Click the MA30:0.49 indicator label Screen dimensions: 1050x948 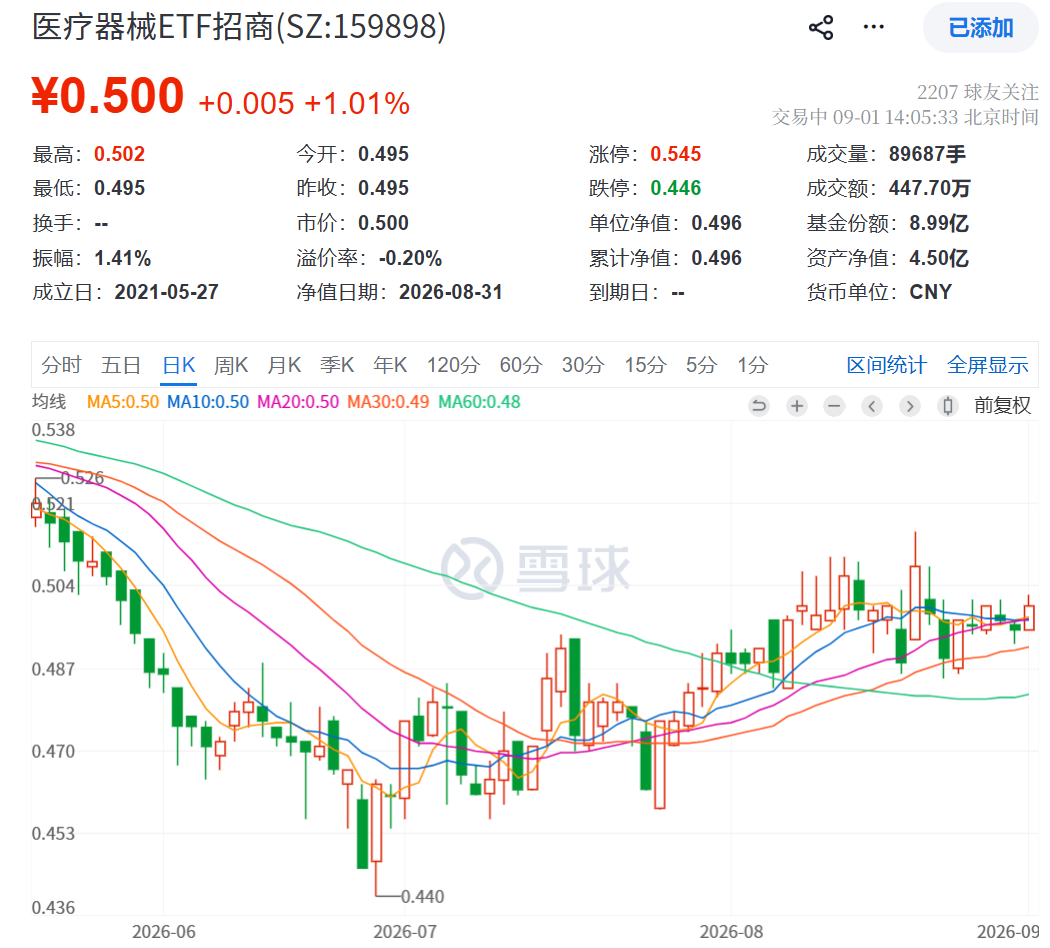click(388, 402)
